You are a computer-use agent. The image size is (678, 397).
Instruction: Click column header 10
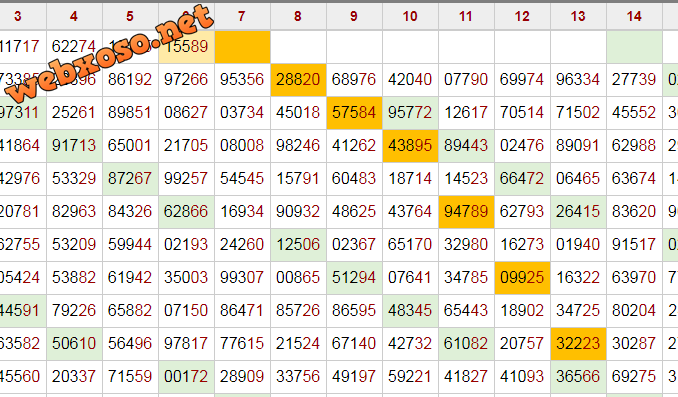(x=410, y=16)
